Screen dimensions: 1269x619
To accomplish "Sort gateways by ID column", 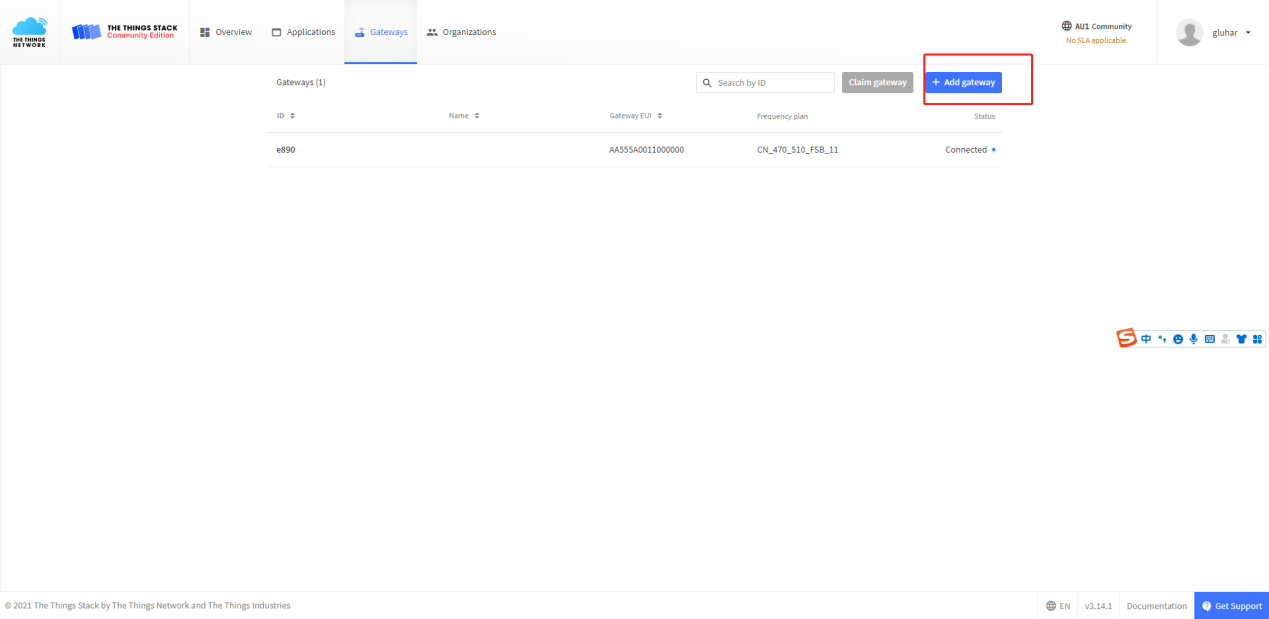I will click(285, 116).
